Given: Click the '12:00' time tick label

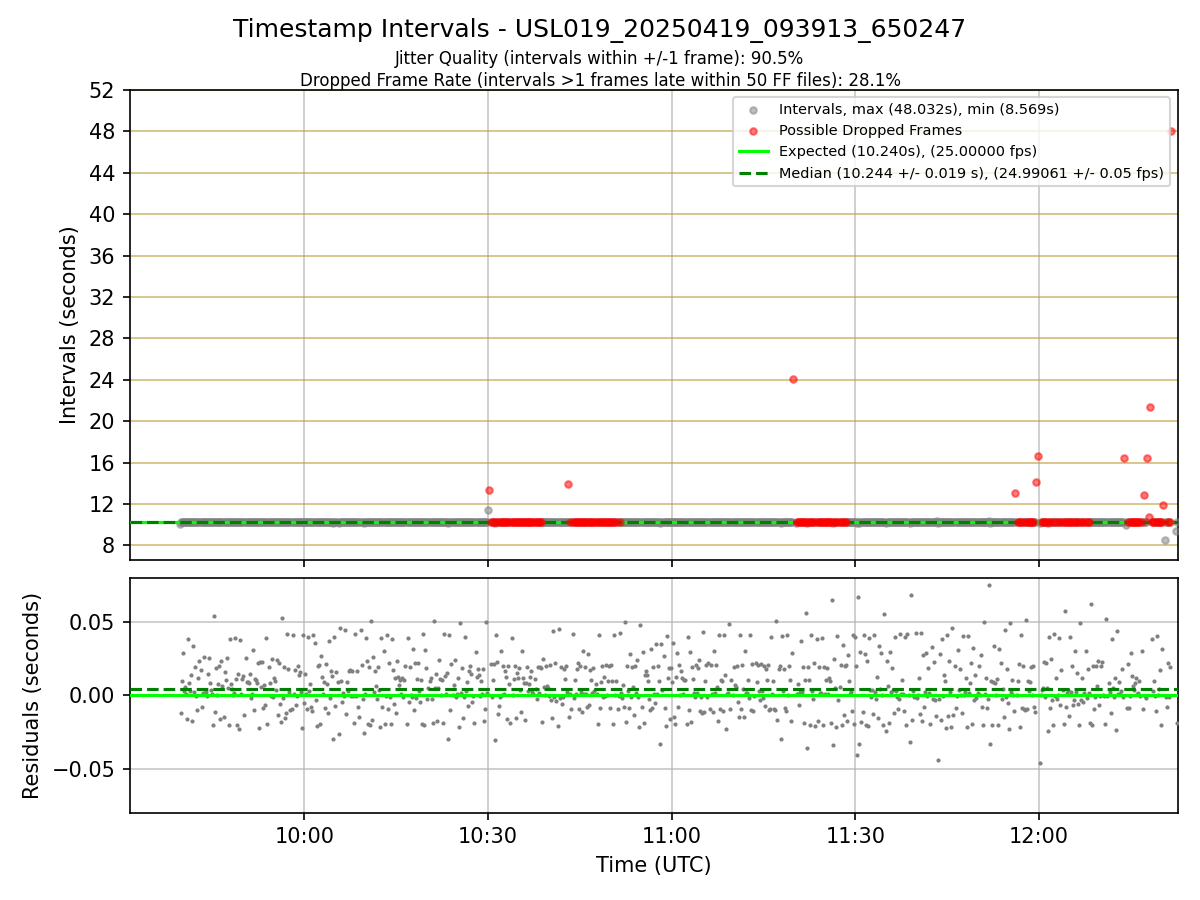Looking at the screenshot, I should 1038,836.
